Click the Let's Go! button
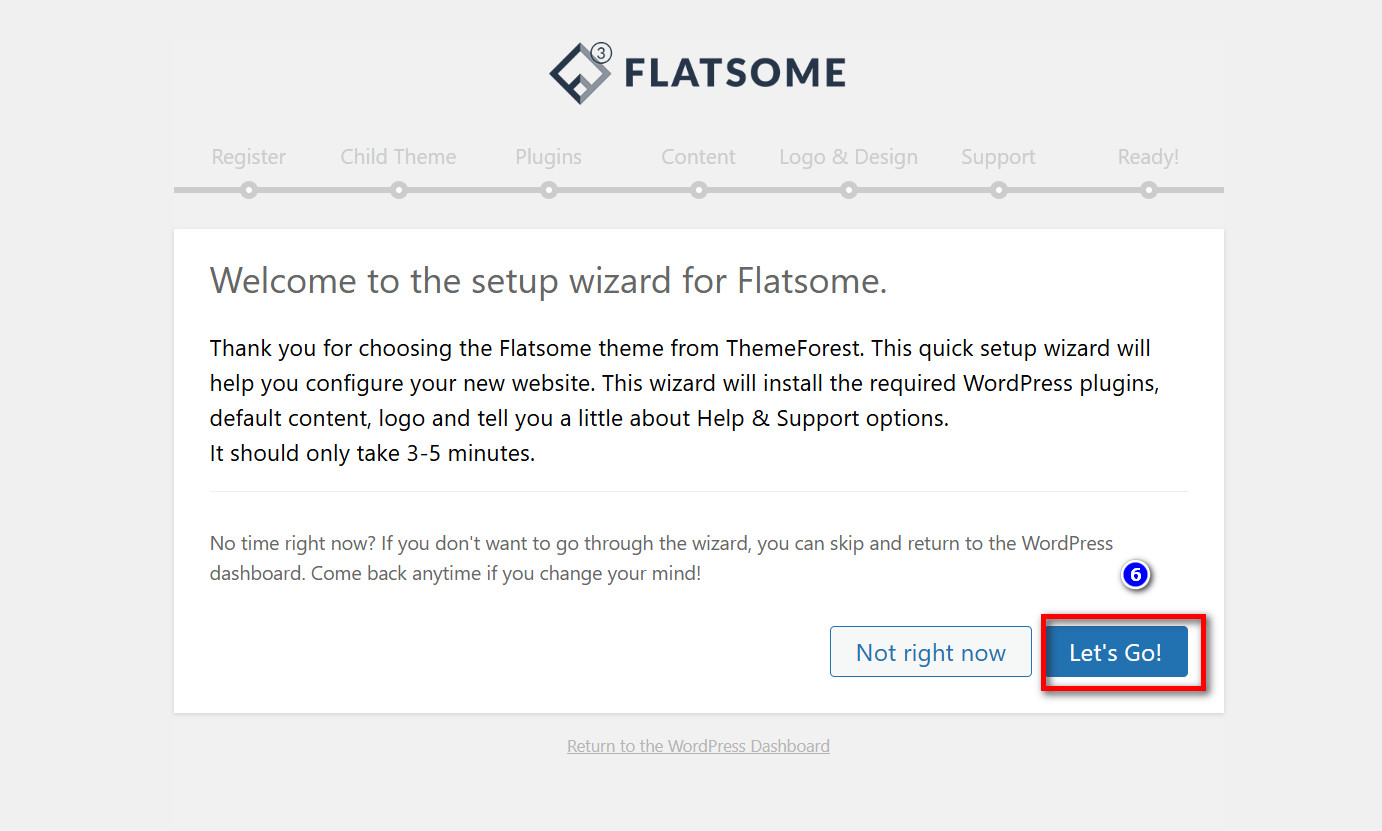1382x831 pixels. (x=1115, y=652)
